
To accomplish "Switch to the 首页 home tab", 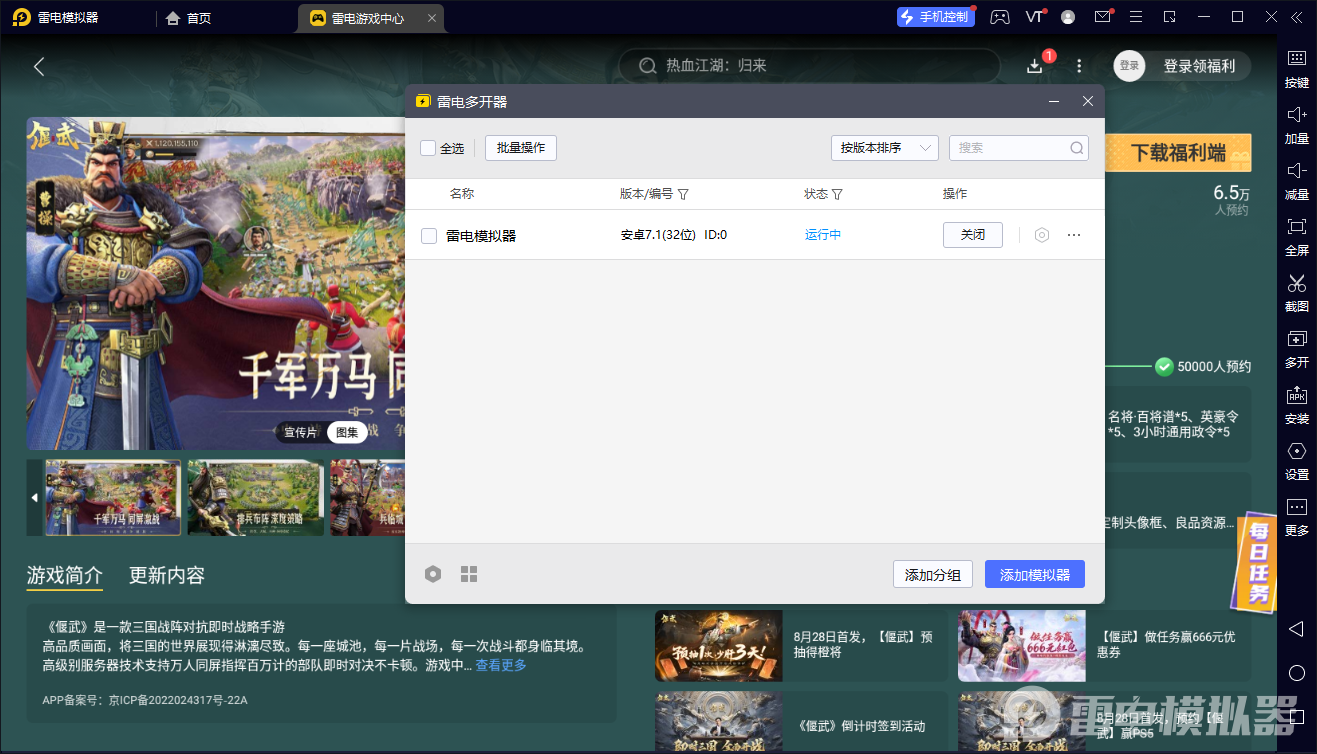I will click(x=189, y=18).
